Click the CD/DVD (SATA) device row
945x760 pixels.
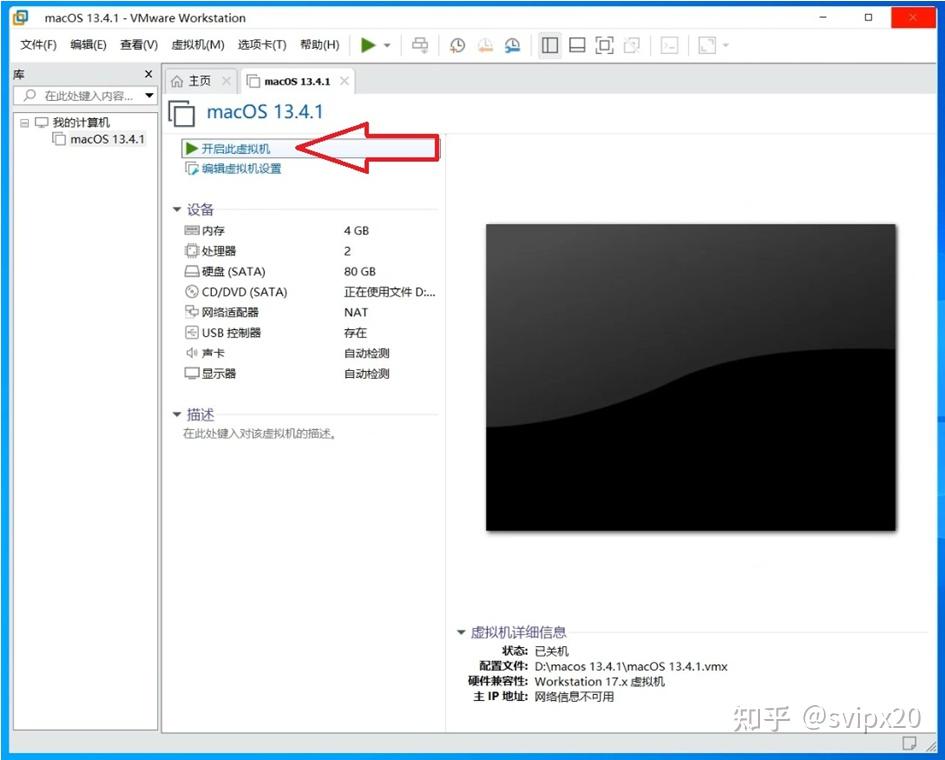coord(310,292)
